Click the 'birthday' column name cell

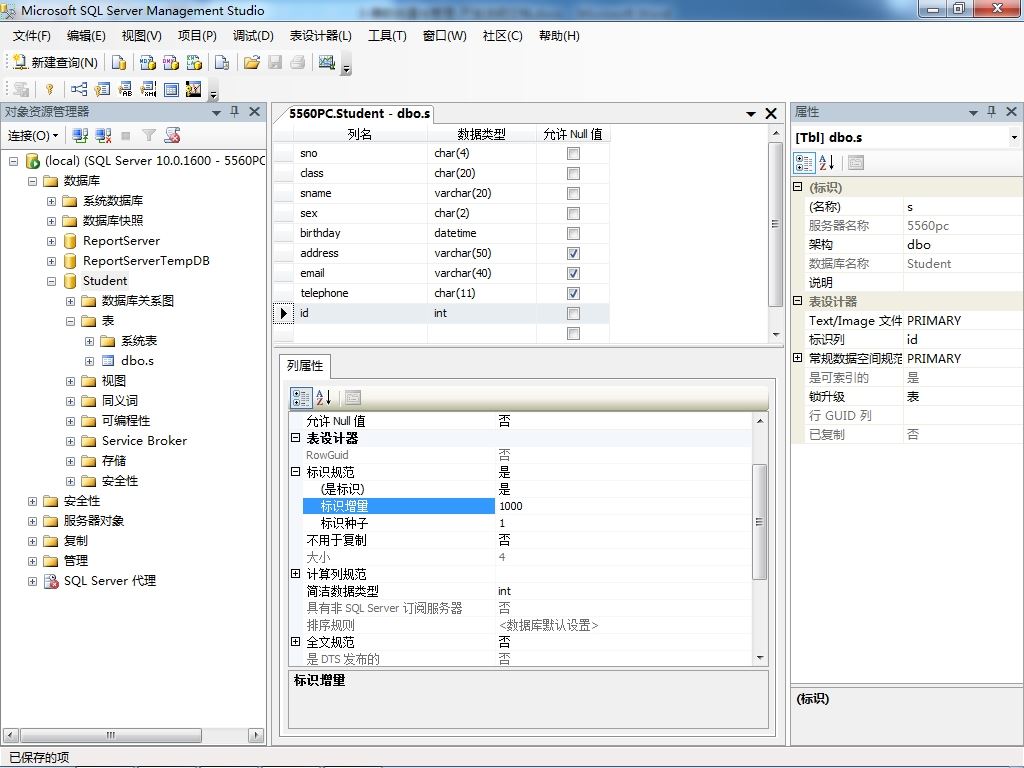(362, 233)
